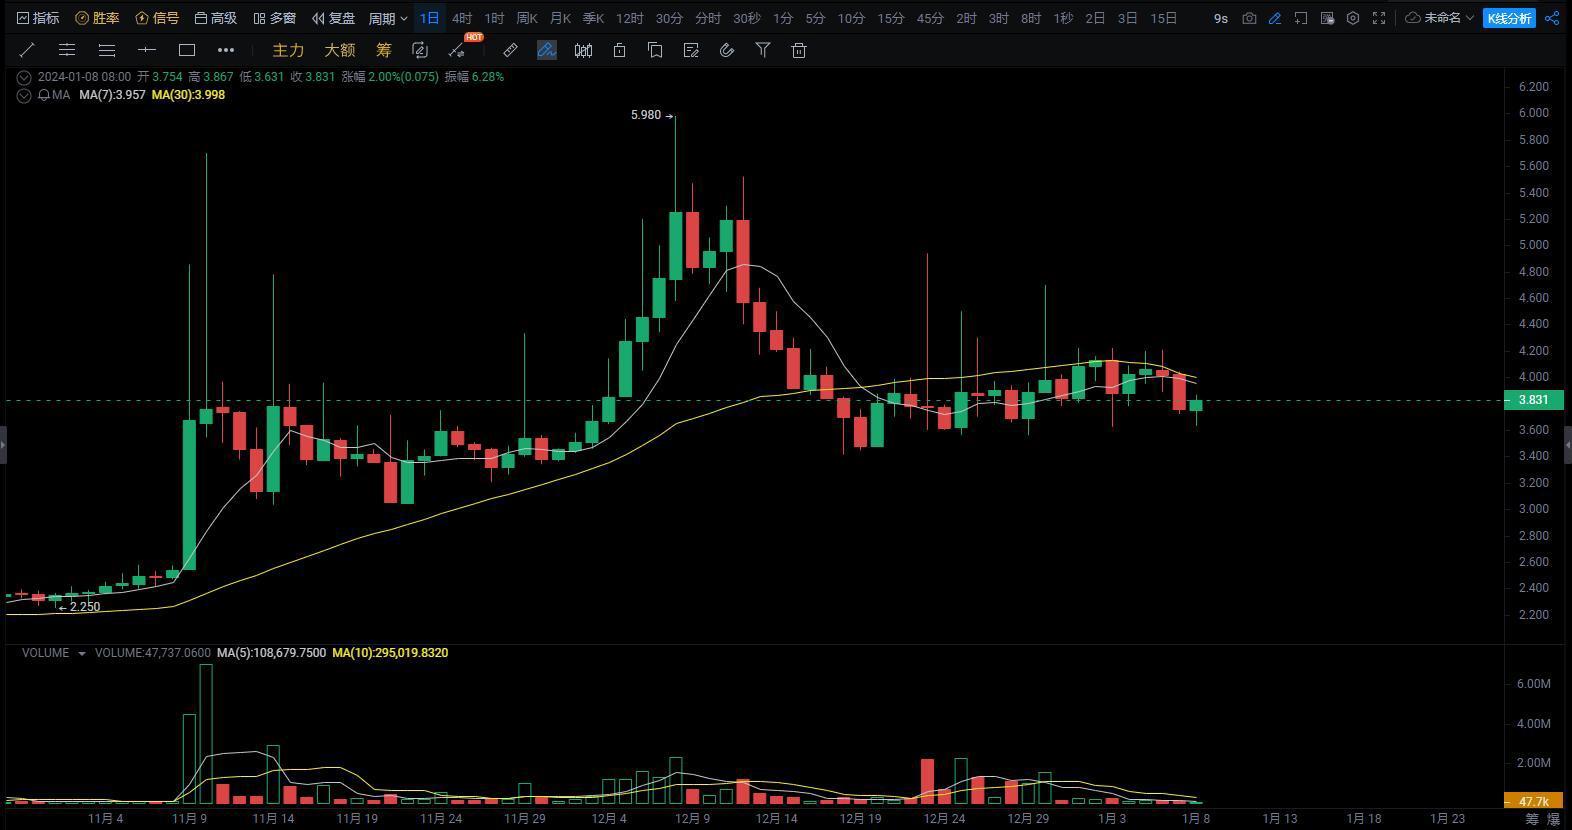
Task: Take a chart screenshot with camera icon
Action: pyautogui.click(x=1249, y=18)
